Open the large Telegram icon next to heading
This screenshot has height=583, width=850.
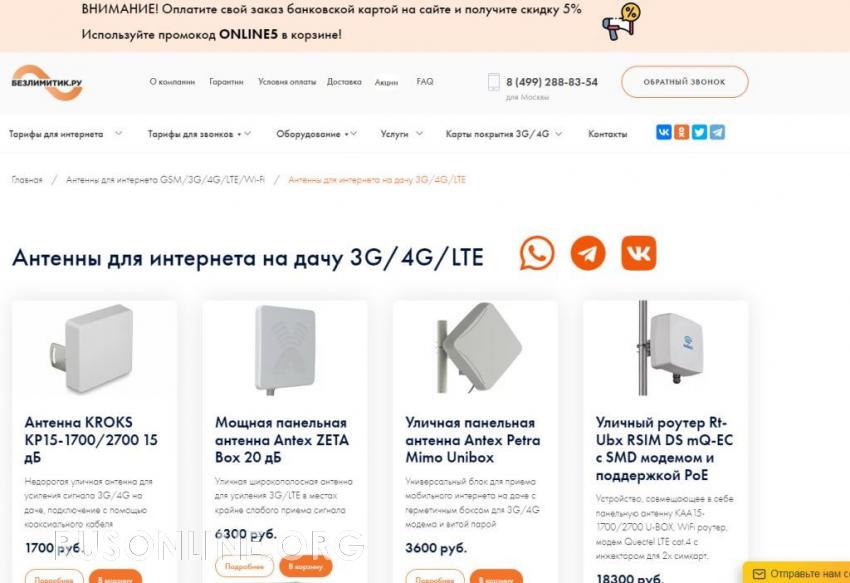click(x=588, y=253)
